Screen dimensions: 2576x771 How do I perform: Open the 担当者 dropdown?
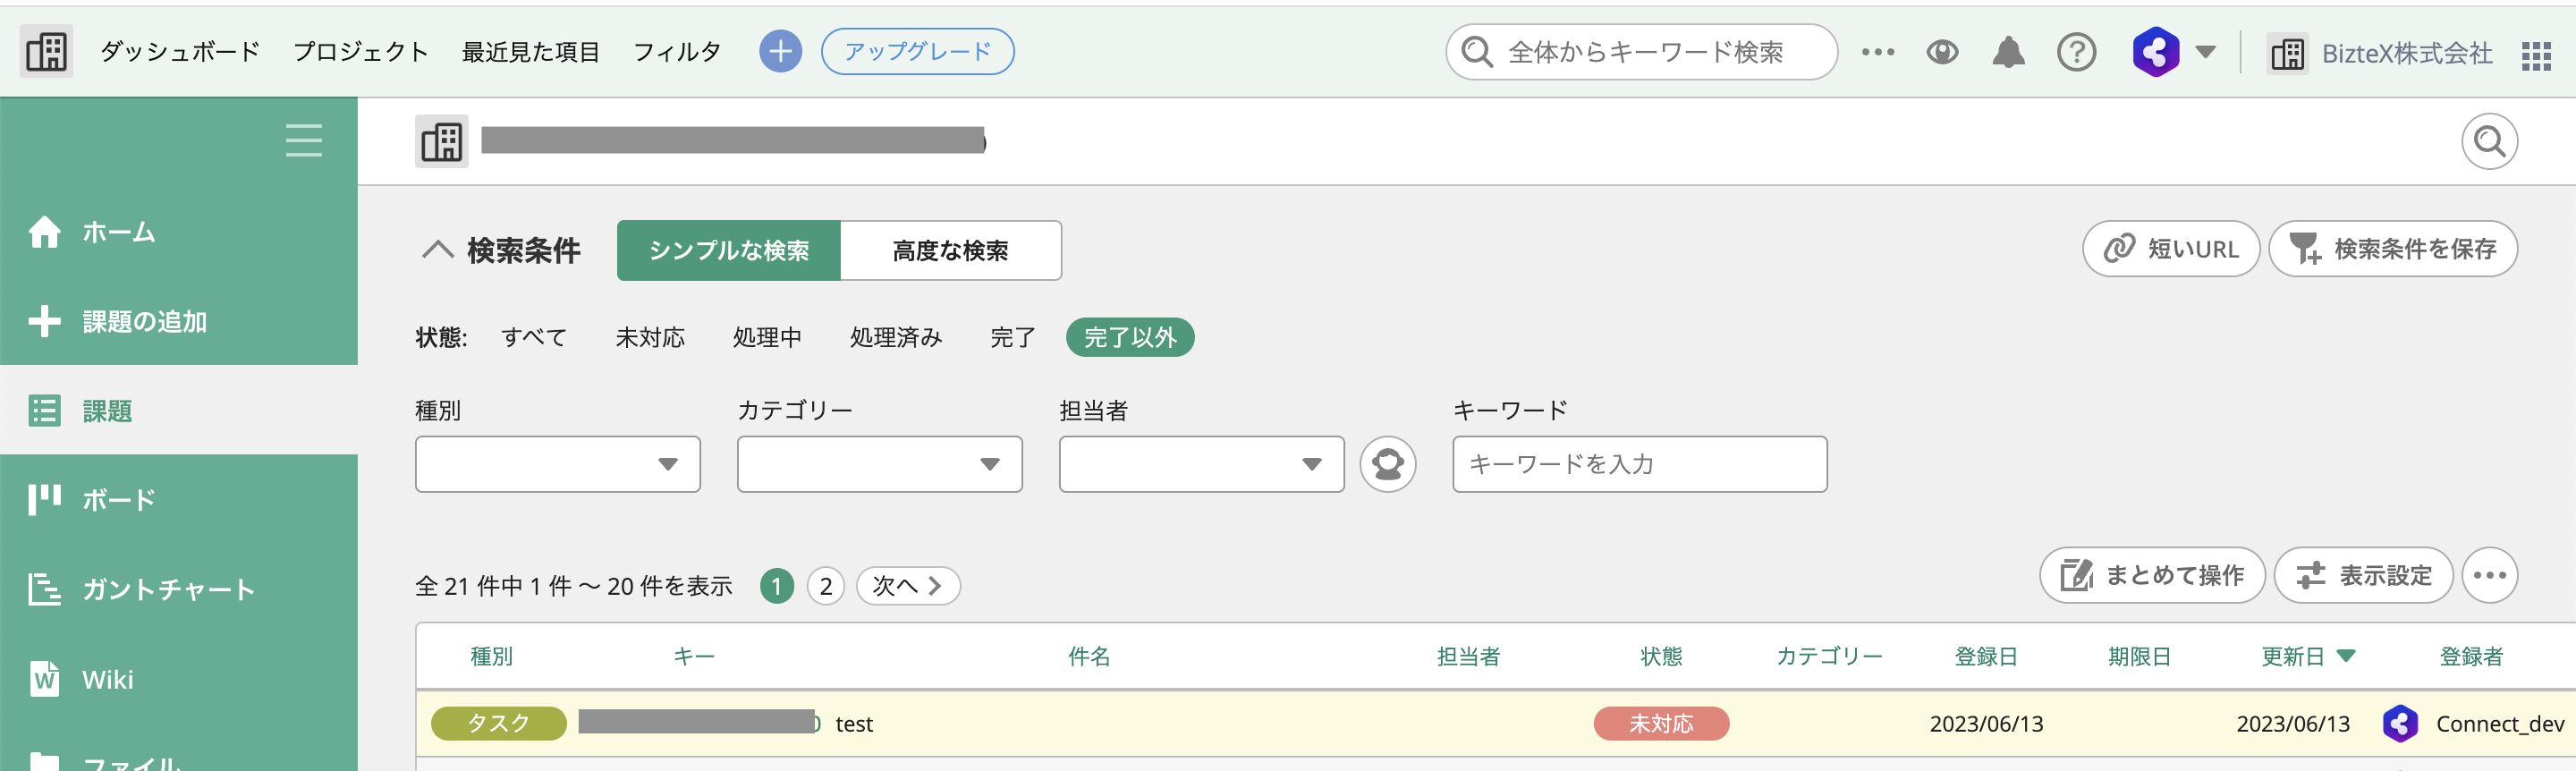1202,464
